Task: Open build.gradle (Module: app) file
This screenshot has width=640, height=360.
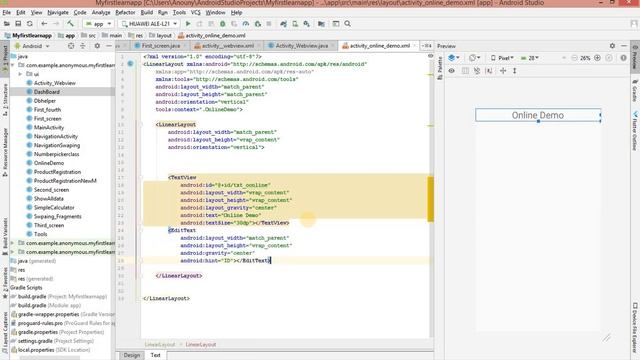Action: pyautogui.click(x=46, y=305)
